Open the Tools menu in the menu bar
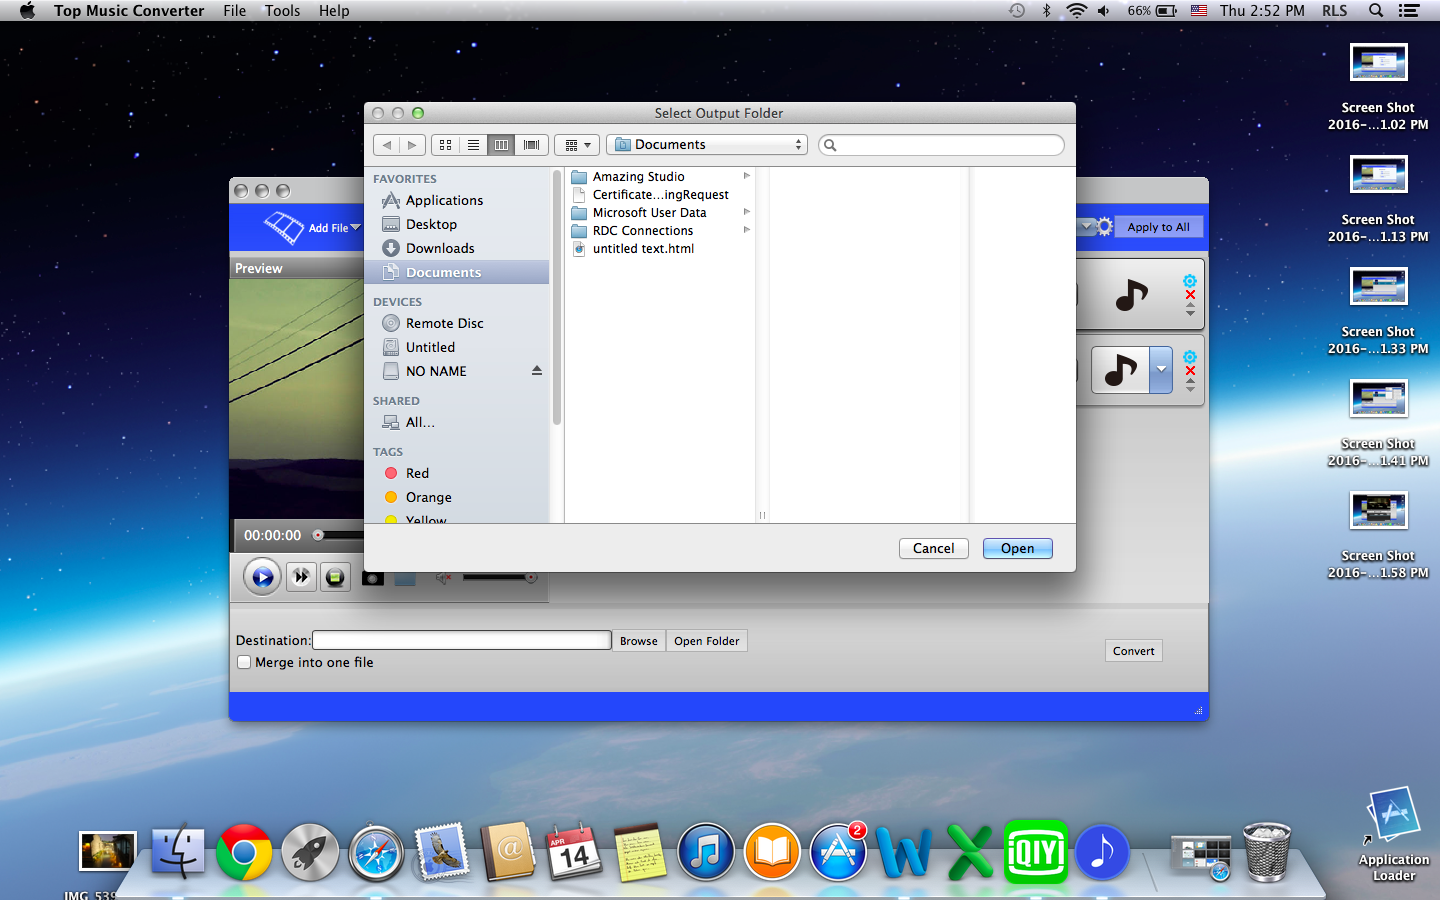Viewport: 1440px width, 900px height. [x=282, y=11]
